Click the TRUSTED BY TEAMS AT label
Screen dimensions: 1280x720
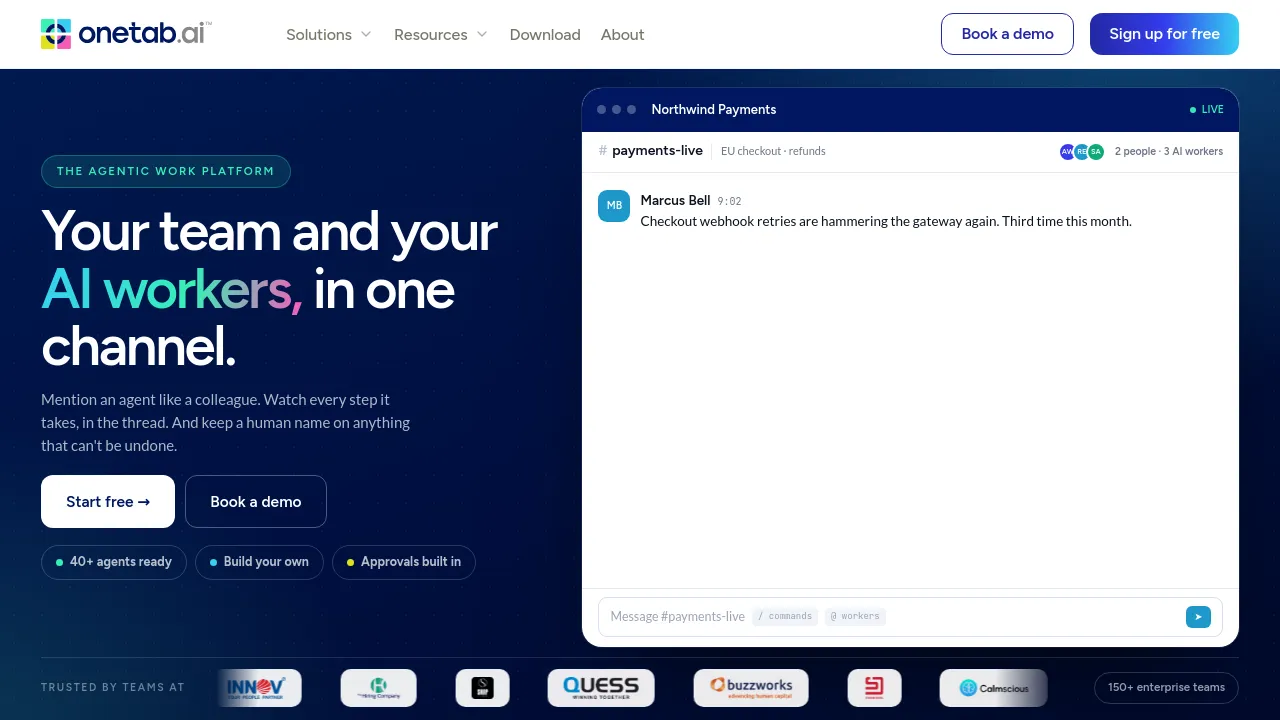point(113,688)
